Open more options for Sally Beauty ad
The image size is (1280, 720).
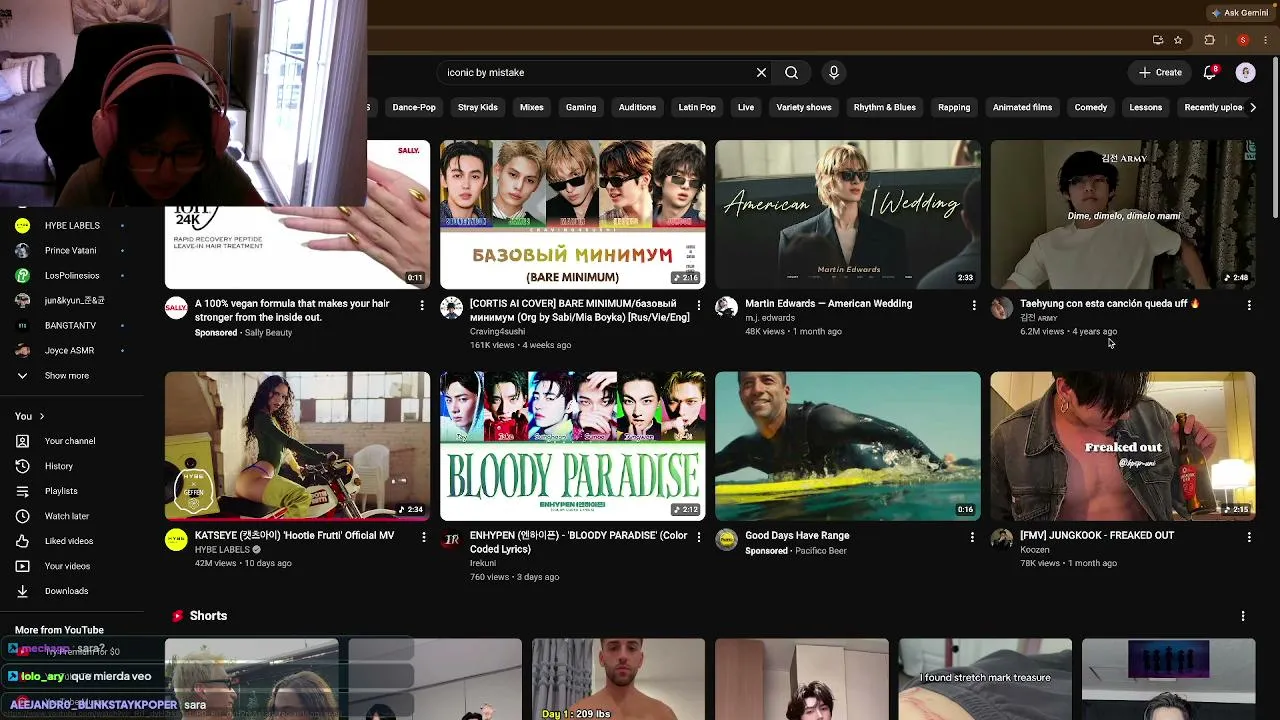tap(422, 305)
